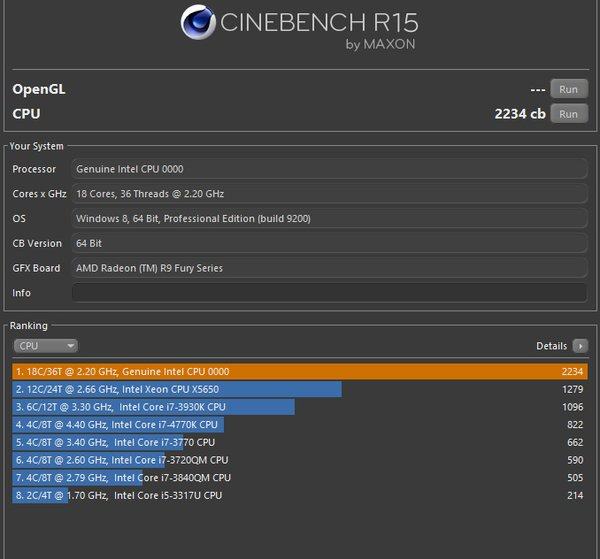Click the score 505 in ranking
Image resolution: width=600 pixels, height=559 pixels.
point(575,478)
